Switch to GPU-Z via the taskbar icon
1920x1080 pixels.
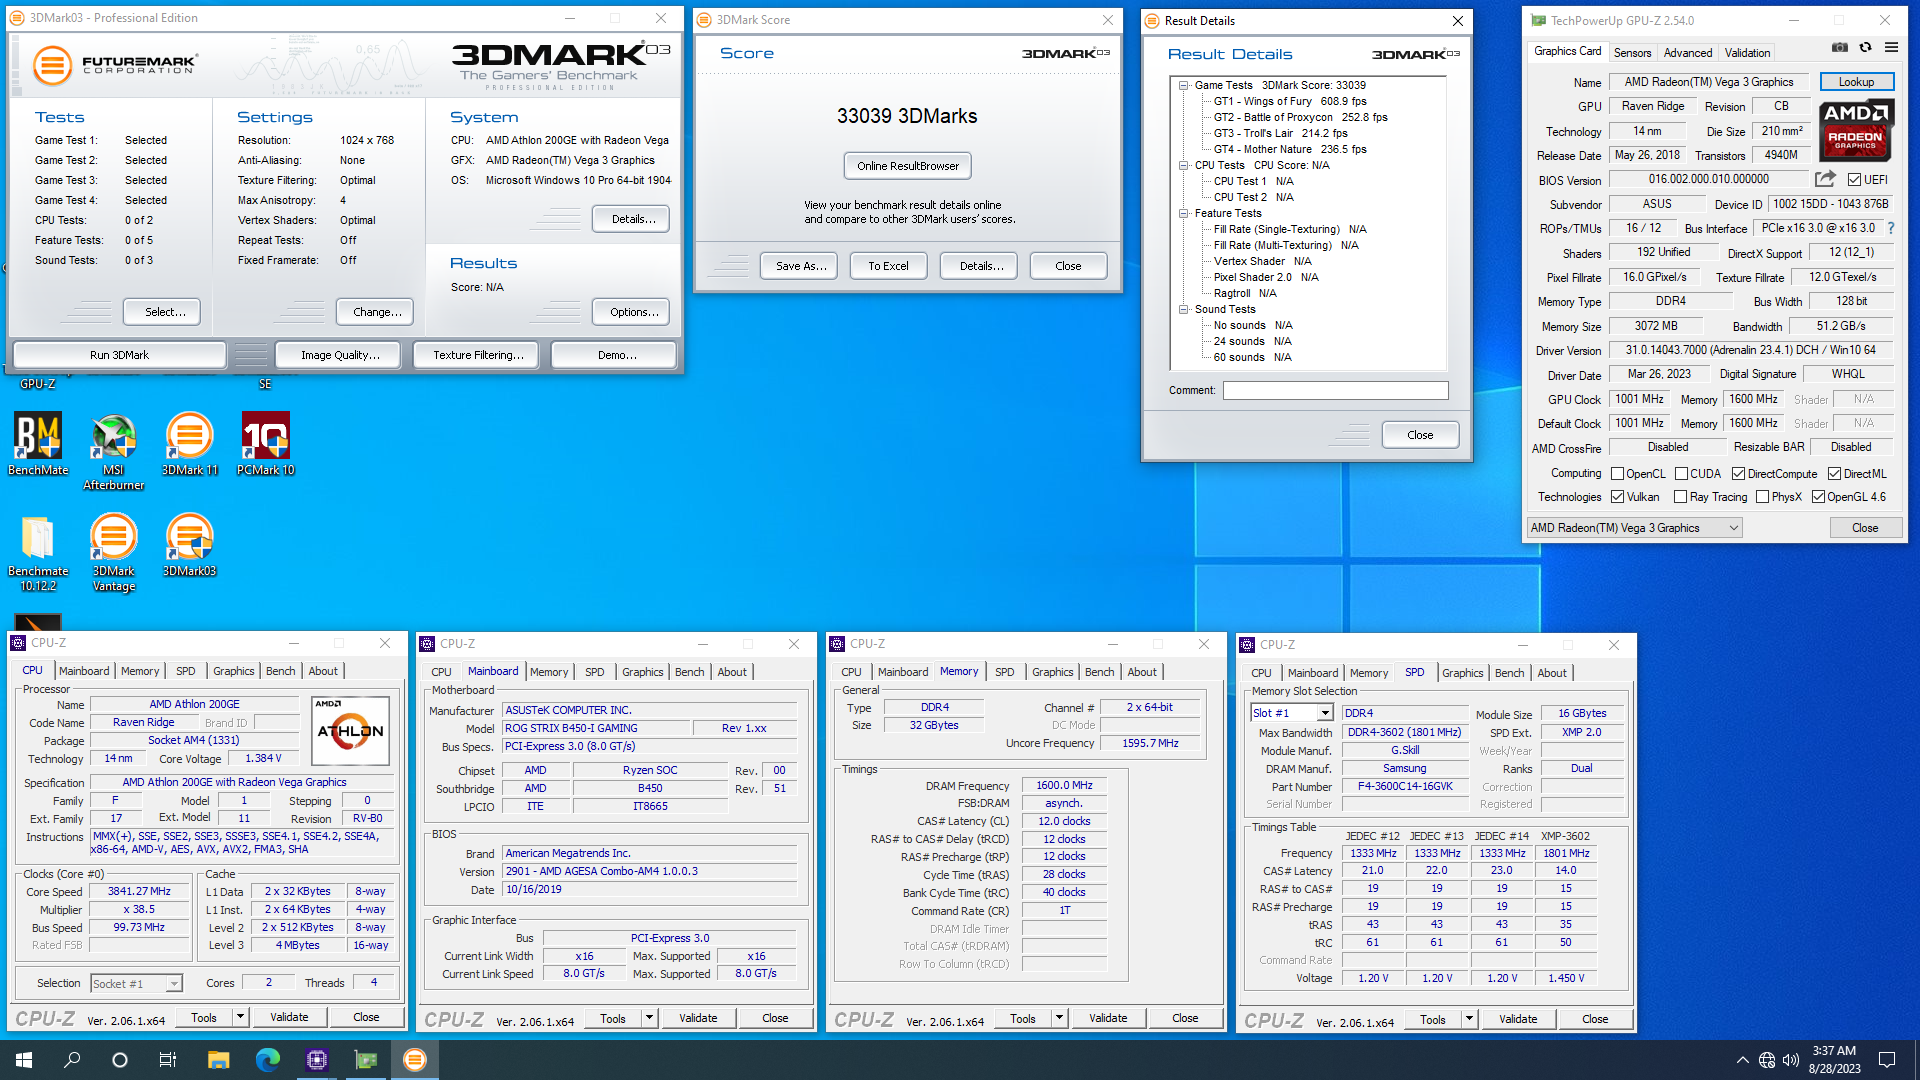pos(366,1060)
